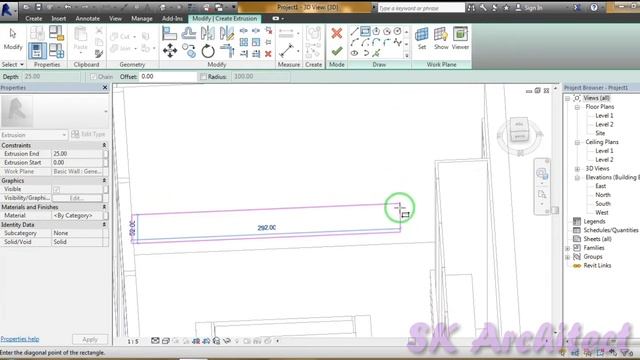Click the keyword search field
The height and width of the screenshot is (360, 640).
pos(421,8)
